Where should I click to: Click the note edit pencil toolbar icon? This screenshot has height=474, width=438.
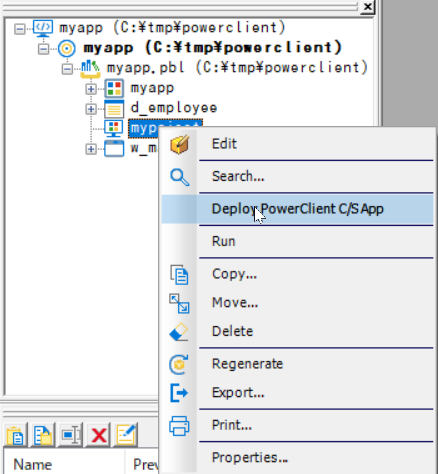tap(126, 435)
